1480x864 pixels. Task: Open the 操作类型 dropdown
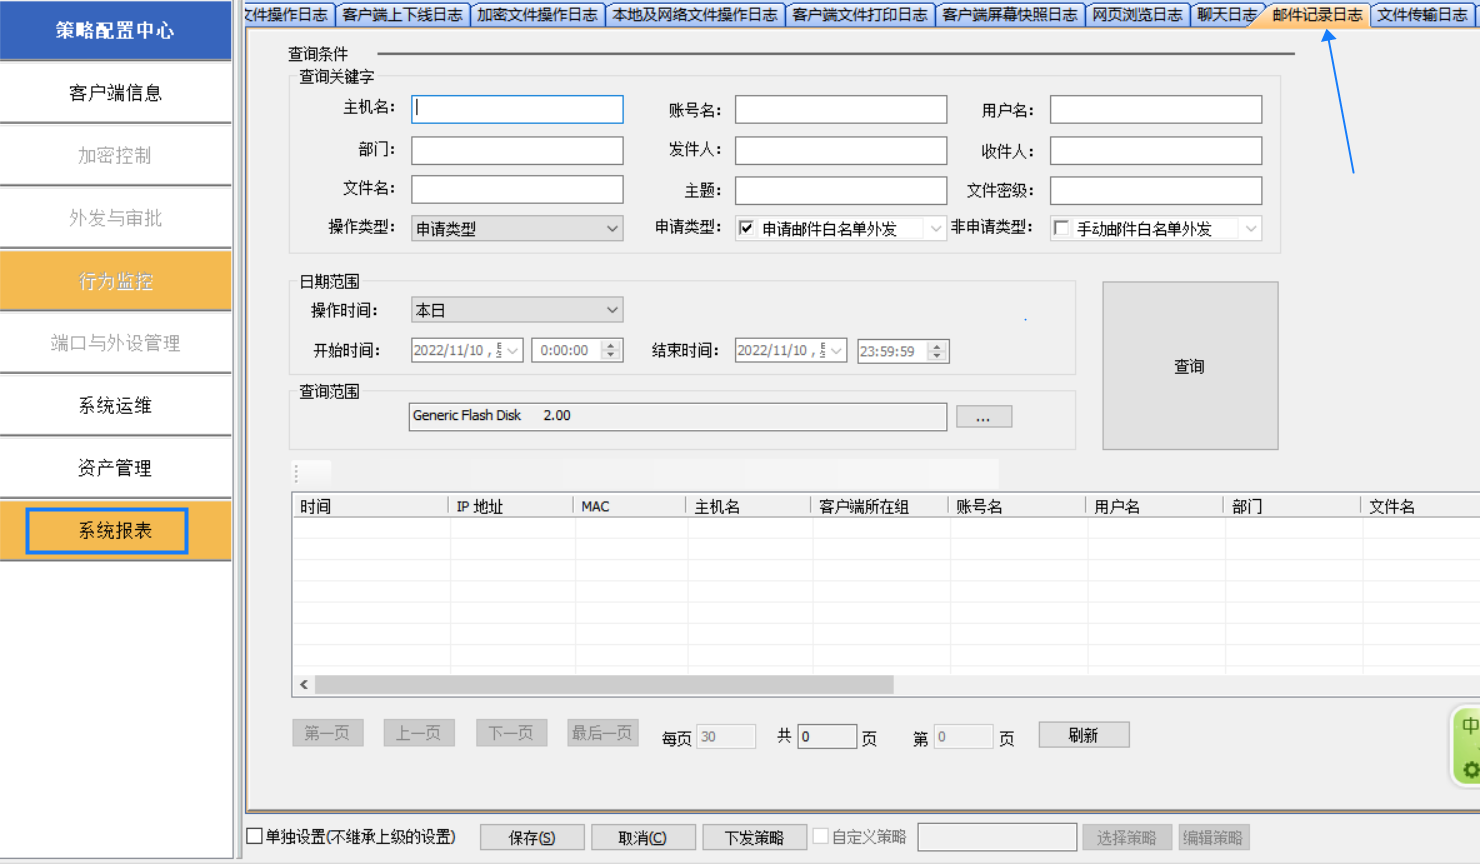[611, 229]
